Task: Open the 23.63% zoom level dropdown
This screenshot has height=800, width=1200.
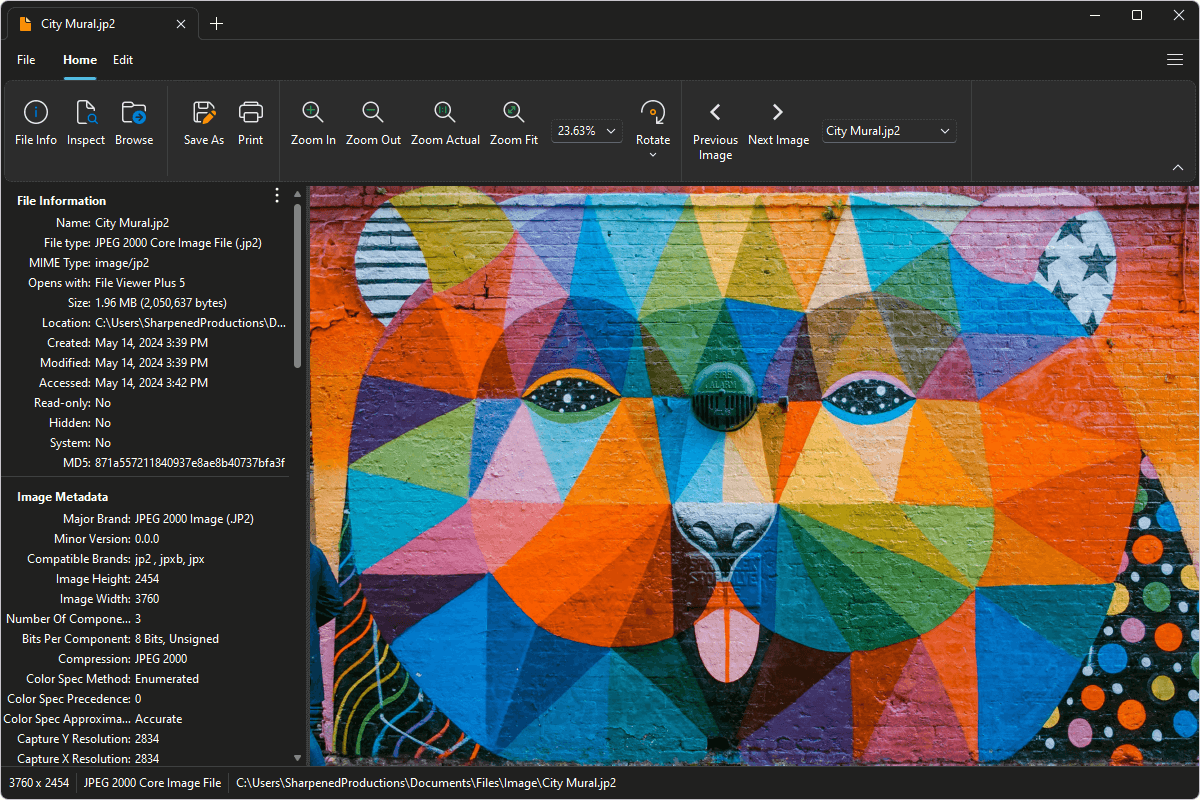Action: [586, 131]
